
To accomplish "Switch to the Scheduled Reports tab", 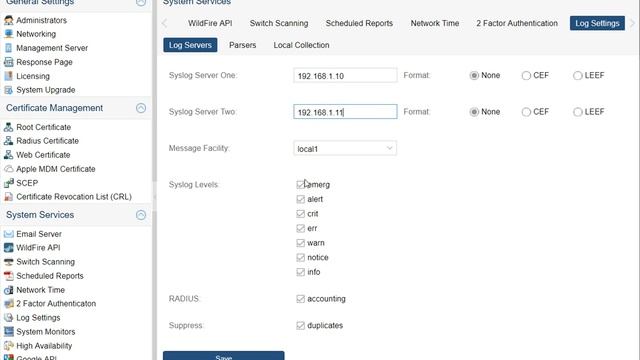I will (359, 23).
